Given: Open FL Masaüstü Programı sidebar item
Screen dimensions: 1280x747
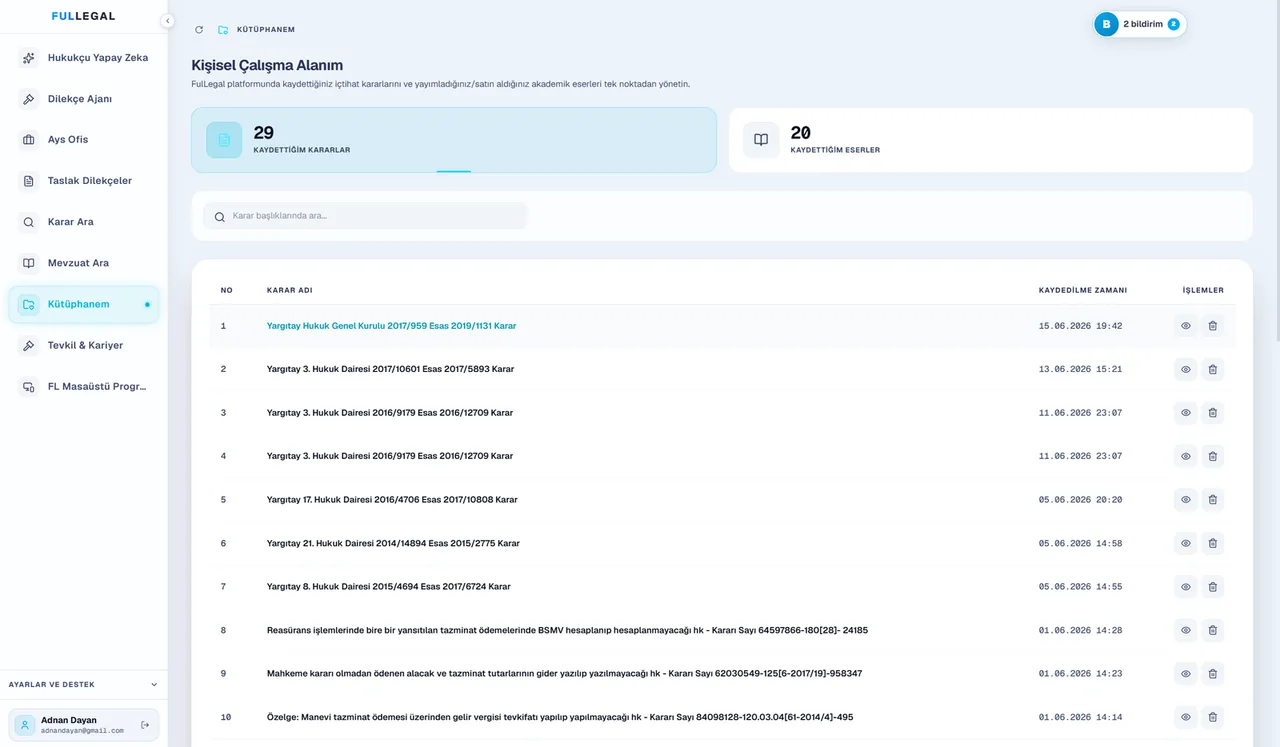Looking at the screenshot, I should pyautogui.click(x=84, y=387).
